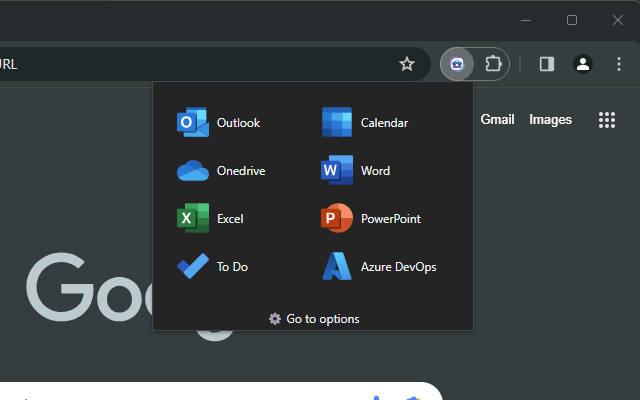640x400 pixels.
Task: Select the Outlook text label
Action: (x=238, y=123)
